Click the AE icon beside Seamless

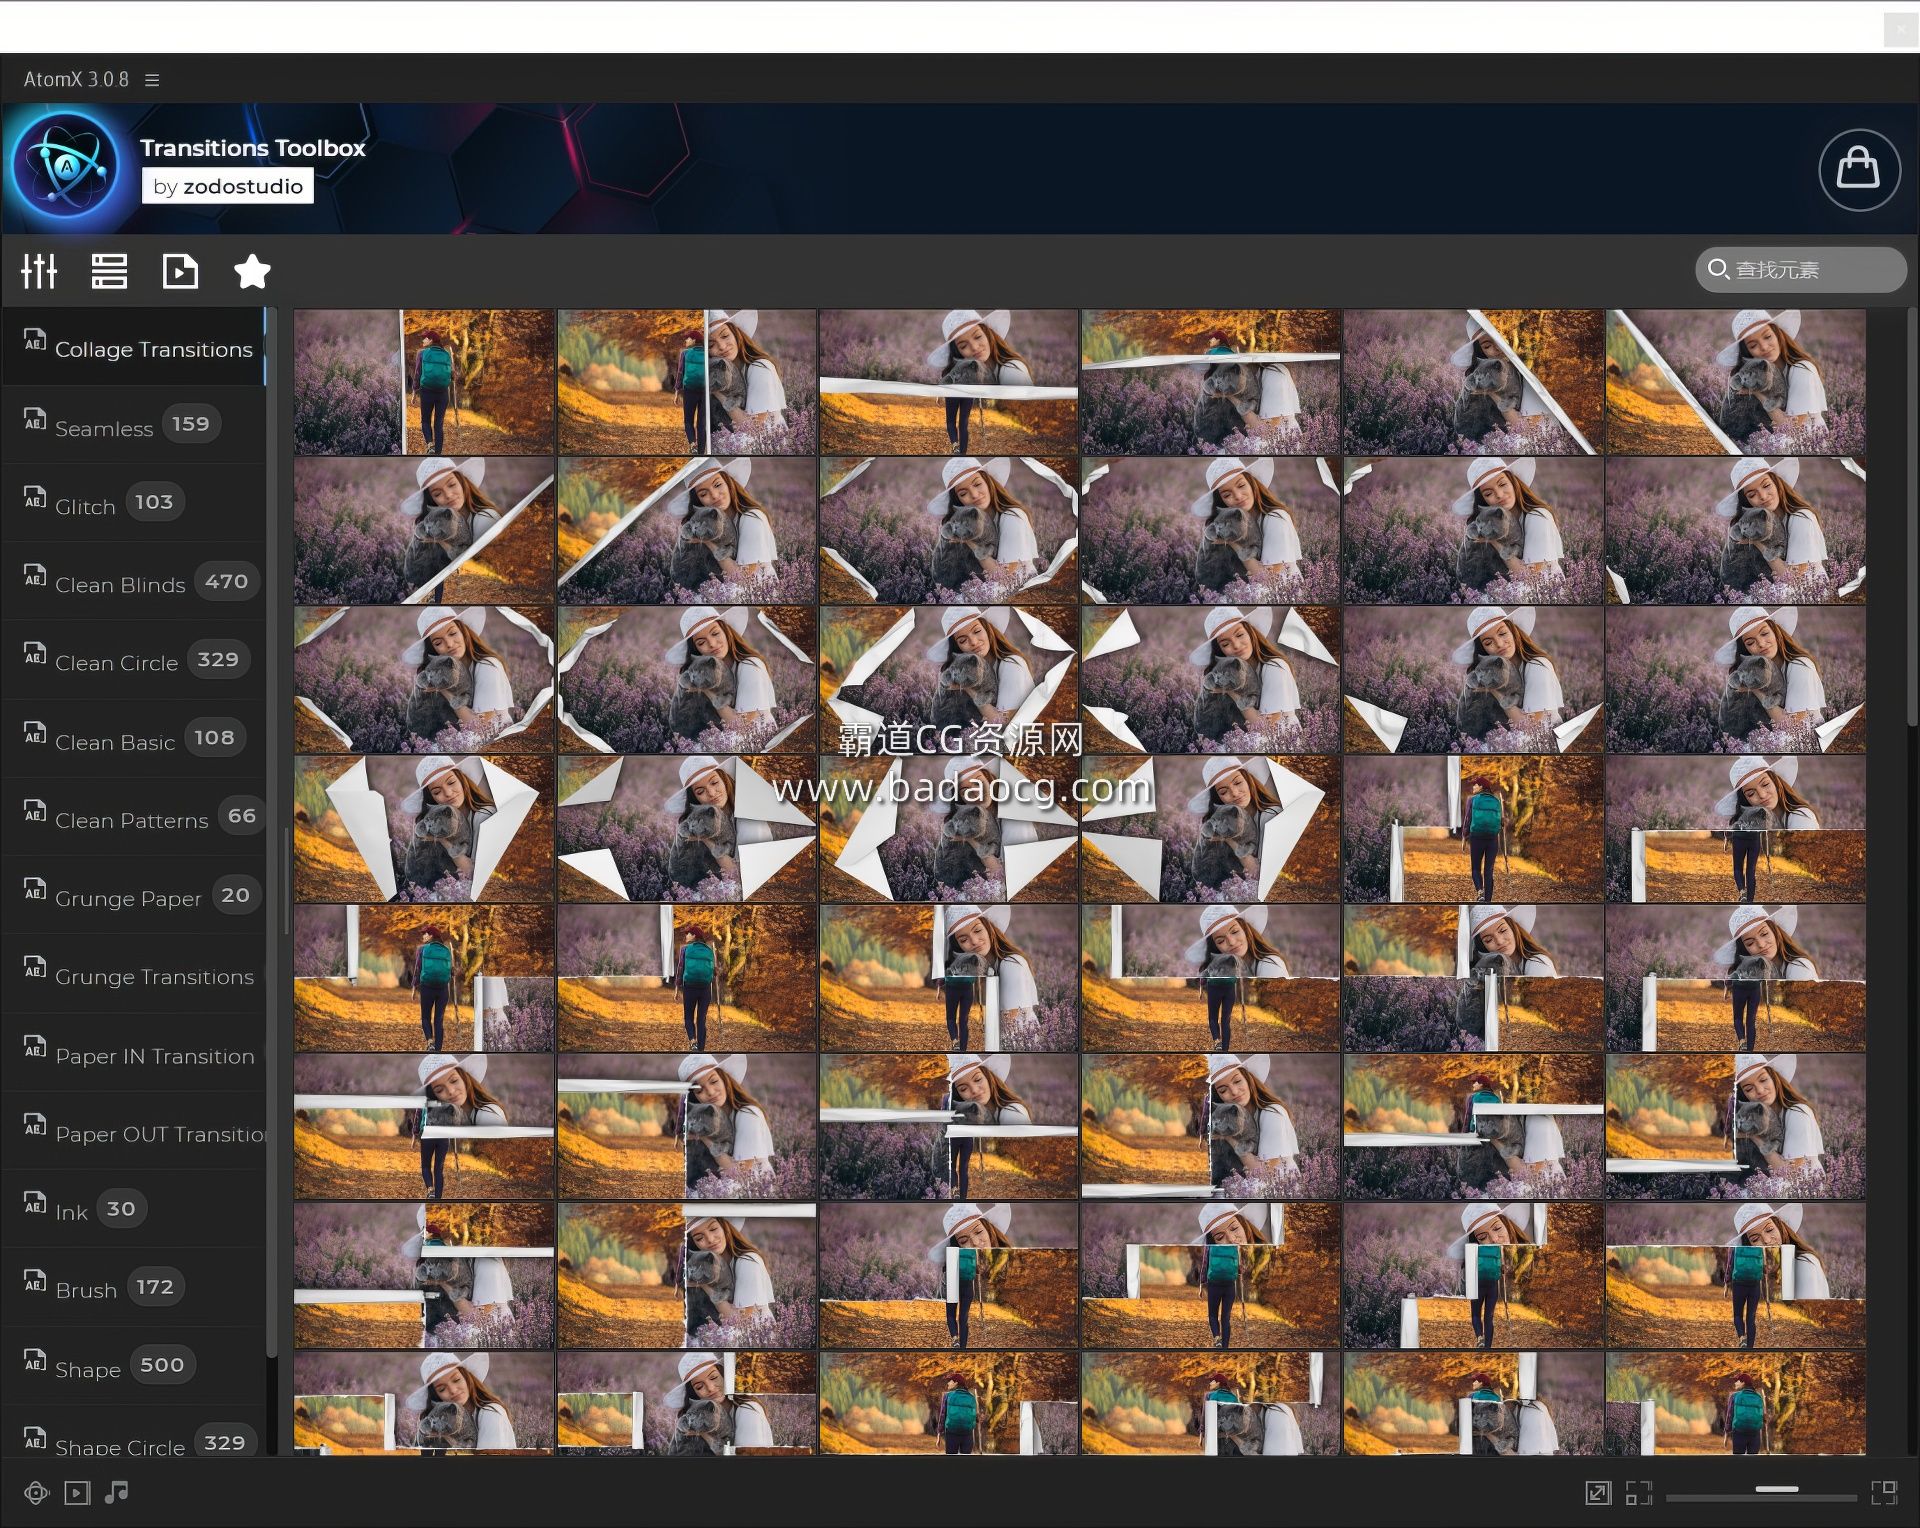(x=35, y=419)
